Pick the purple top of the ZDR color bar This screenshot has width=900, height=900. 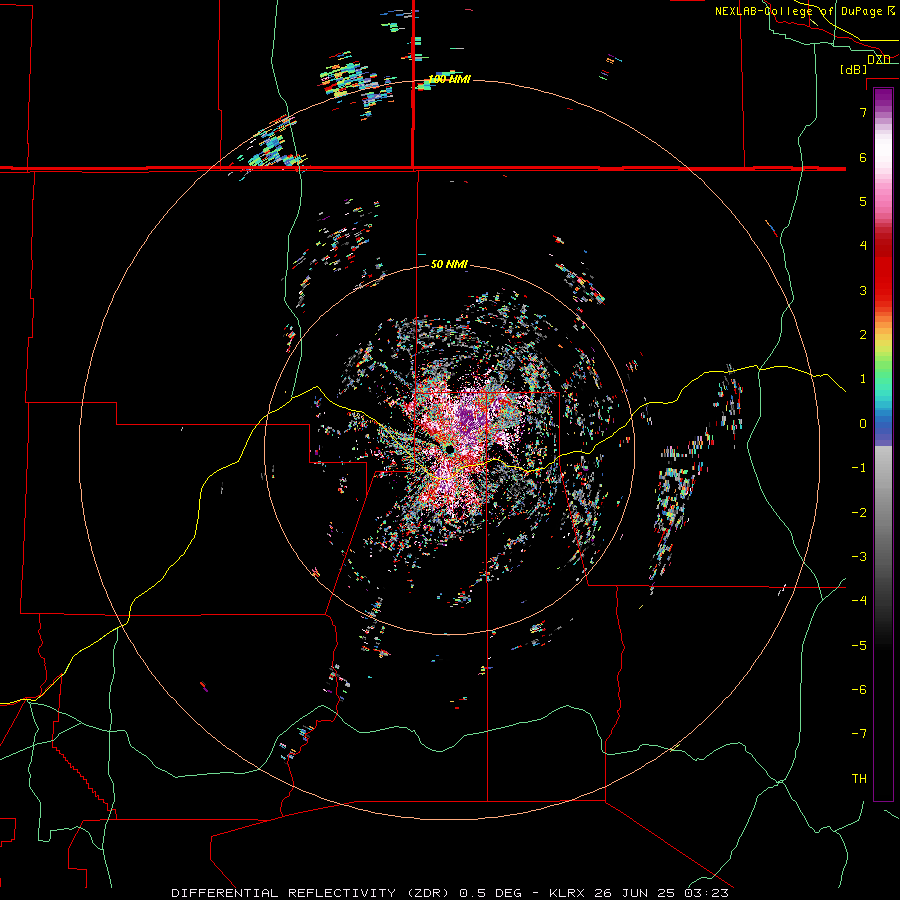tap(883, 98)
